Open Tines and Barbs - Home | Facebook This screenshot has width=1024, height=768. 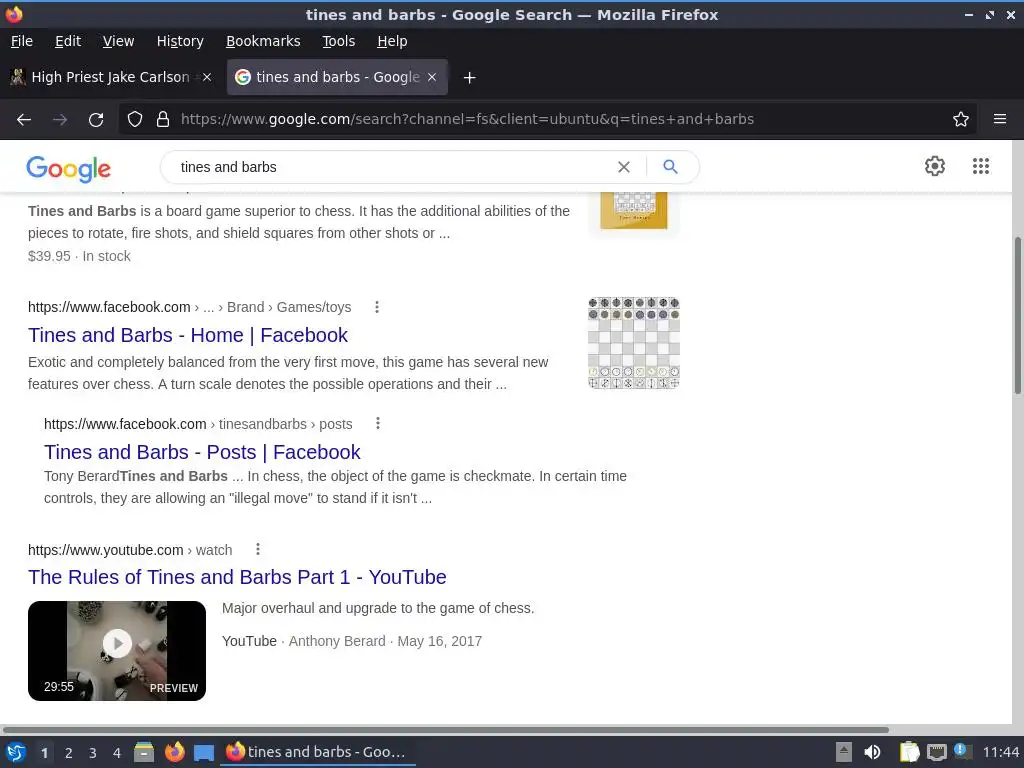188,335
